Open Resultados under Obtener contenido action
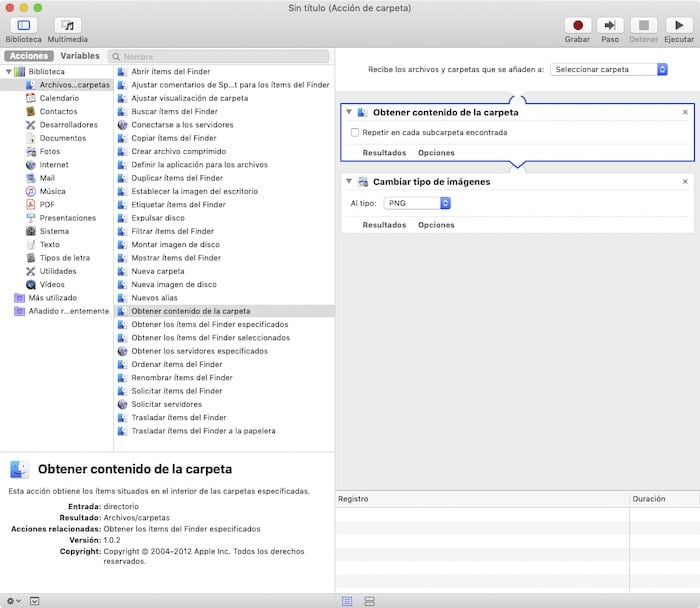700x608 pixels. click(x=384, y=153)
